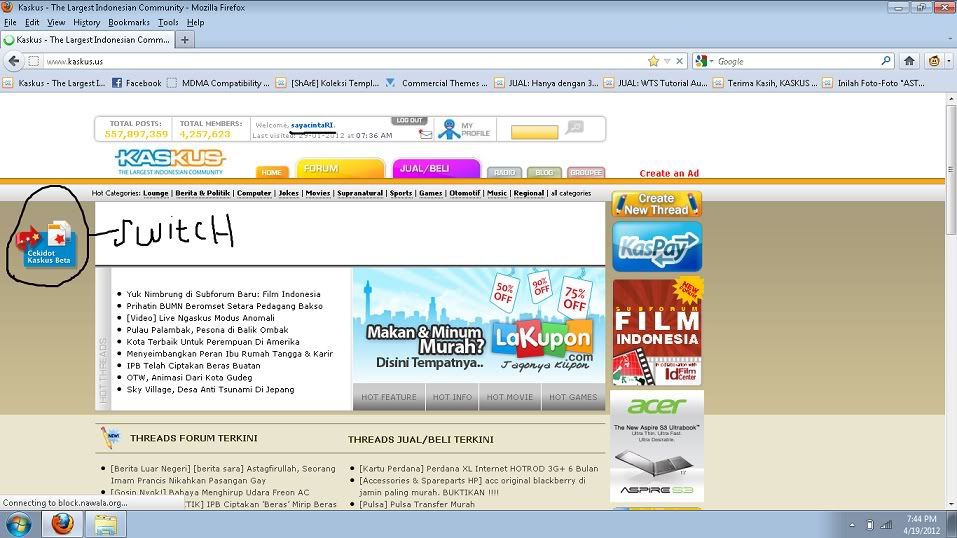The width and height of the screenshot is (957, 538).
Task: Show hidden tray icons arrow
Action: (852, 525)
